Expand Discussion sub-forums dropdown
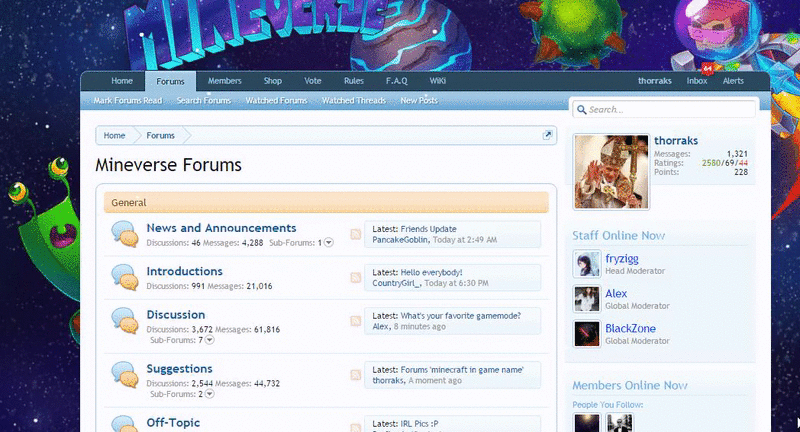 point(210,340)
